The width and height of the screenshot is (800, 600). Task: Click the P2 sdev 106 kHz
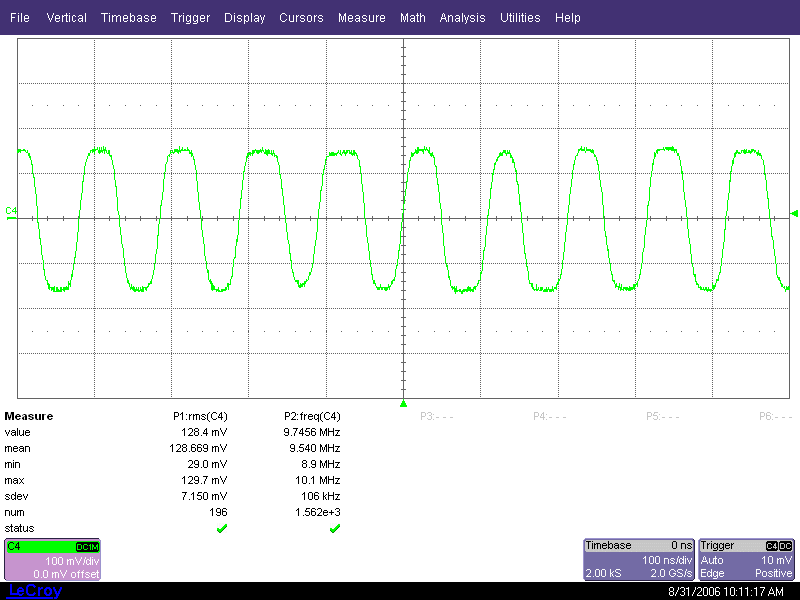pos(321,496)
